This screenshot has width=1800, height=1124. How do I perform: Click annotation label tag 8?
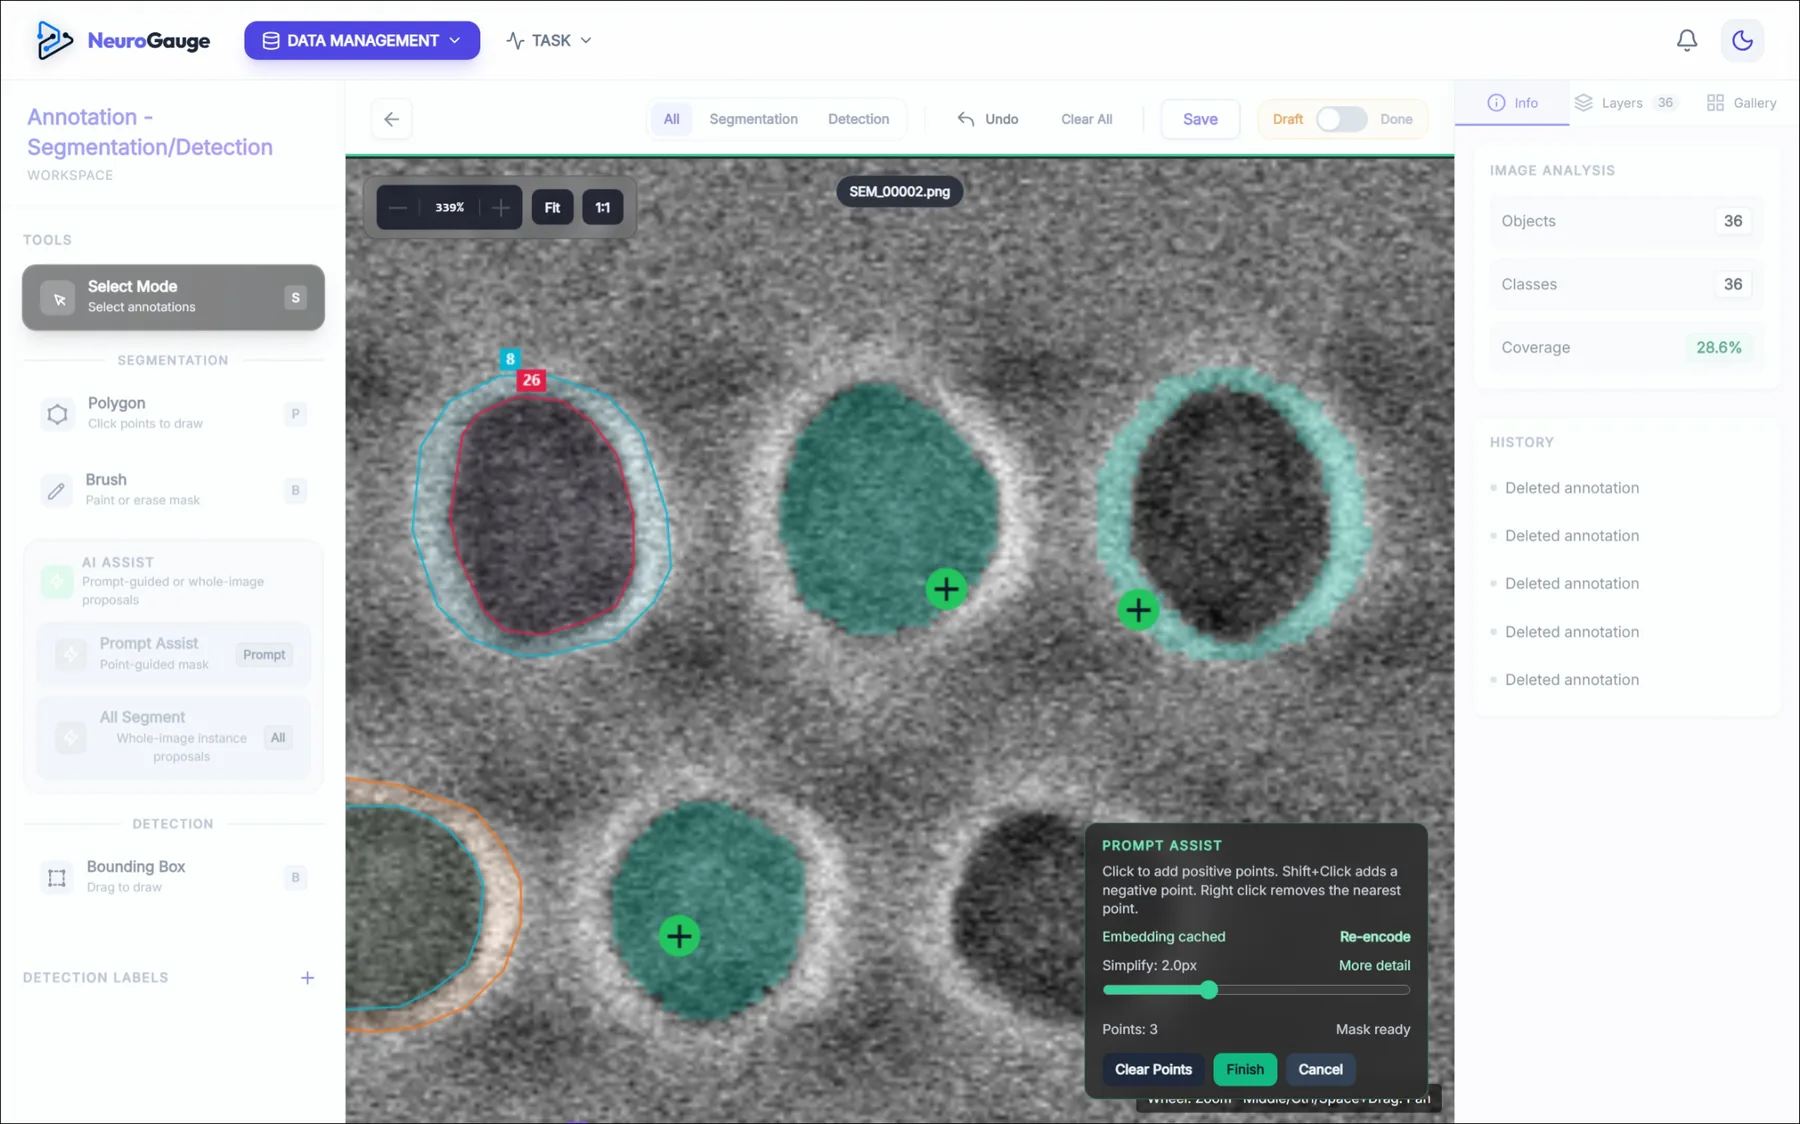point(510,359)
